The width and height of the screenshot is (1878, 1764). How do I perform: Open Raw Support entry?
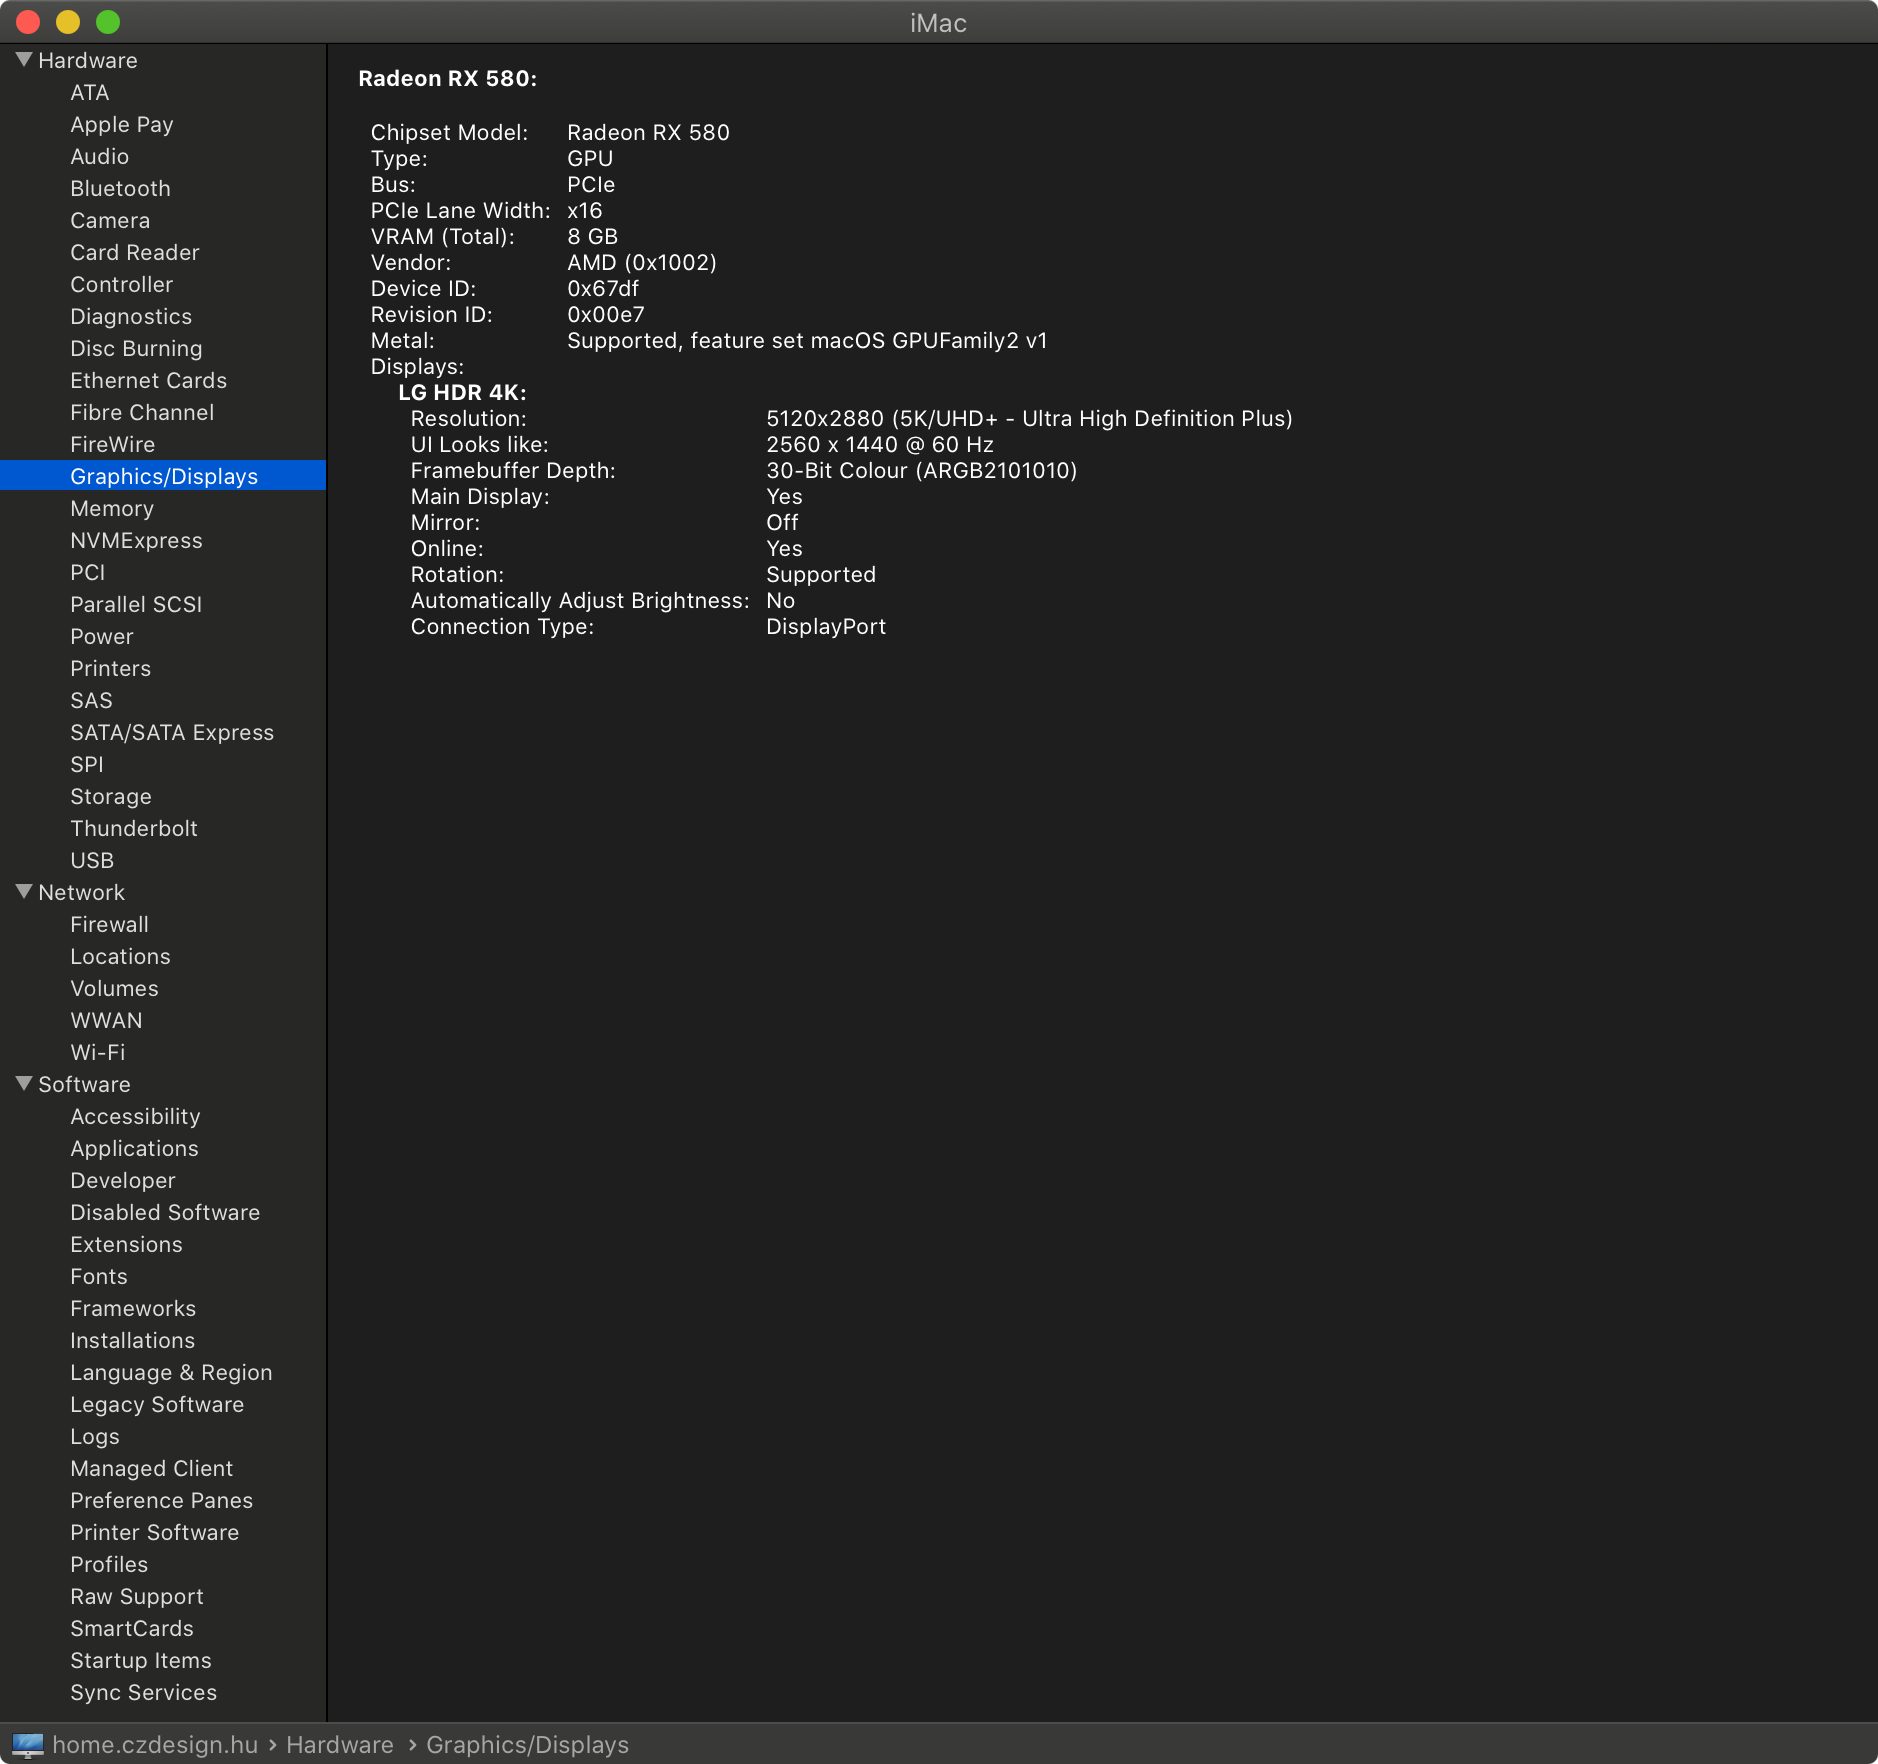pos(137,1597)
